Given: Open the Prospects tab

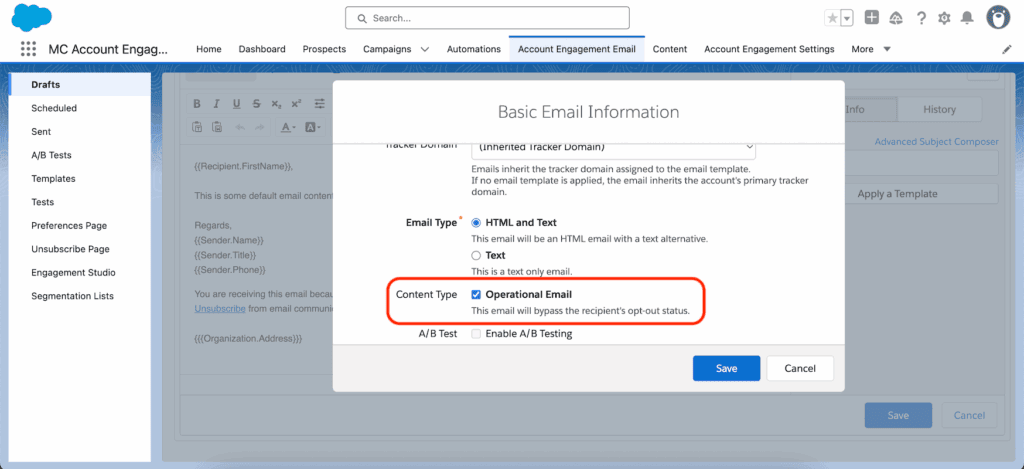Looking at the screenshot, I should (x=324, y=49).
